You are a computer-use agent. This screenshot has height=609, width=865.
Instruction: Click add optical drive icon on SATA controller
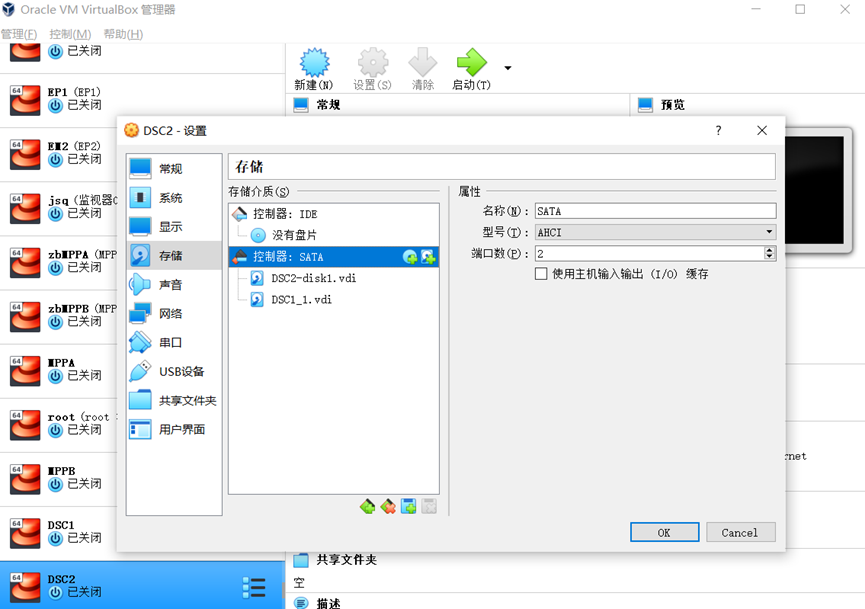click(x=410, y=257)
